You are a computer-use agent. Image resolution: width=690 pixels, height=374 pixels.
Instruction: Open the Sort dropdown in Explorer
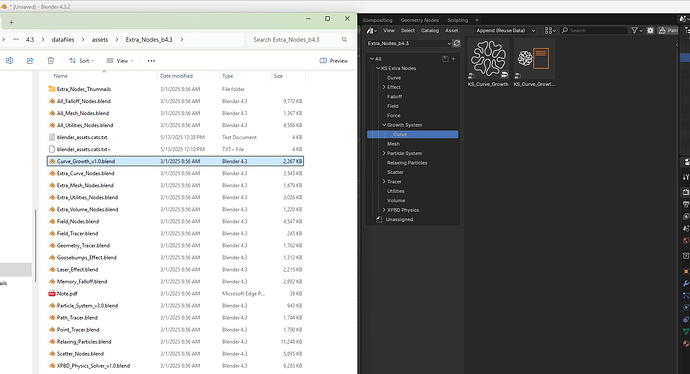[82, 61]
